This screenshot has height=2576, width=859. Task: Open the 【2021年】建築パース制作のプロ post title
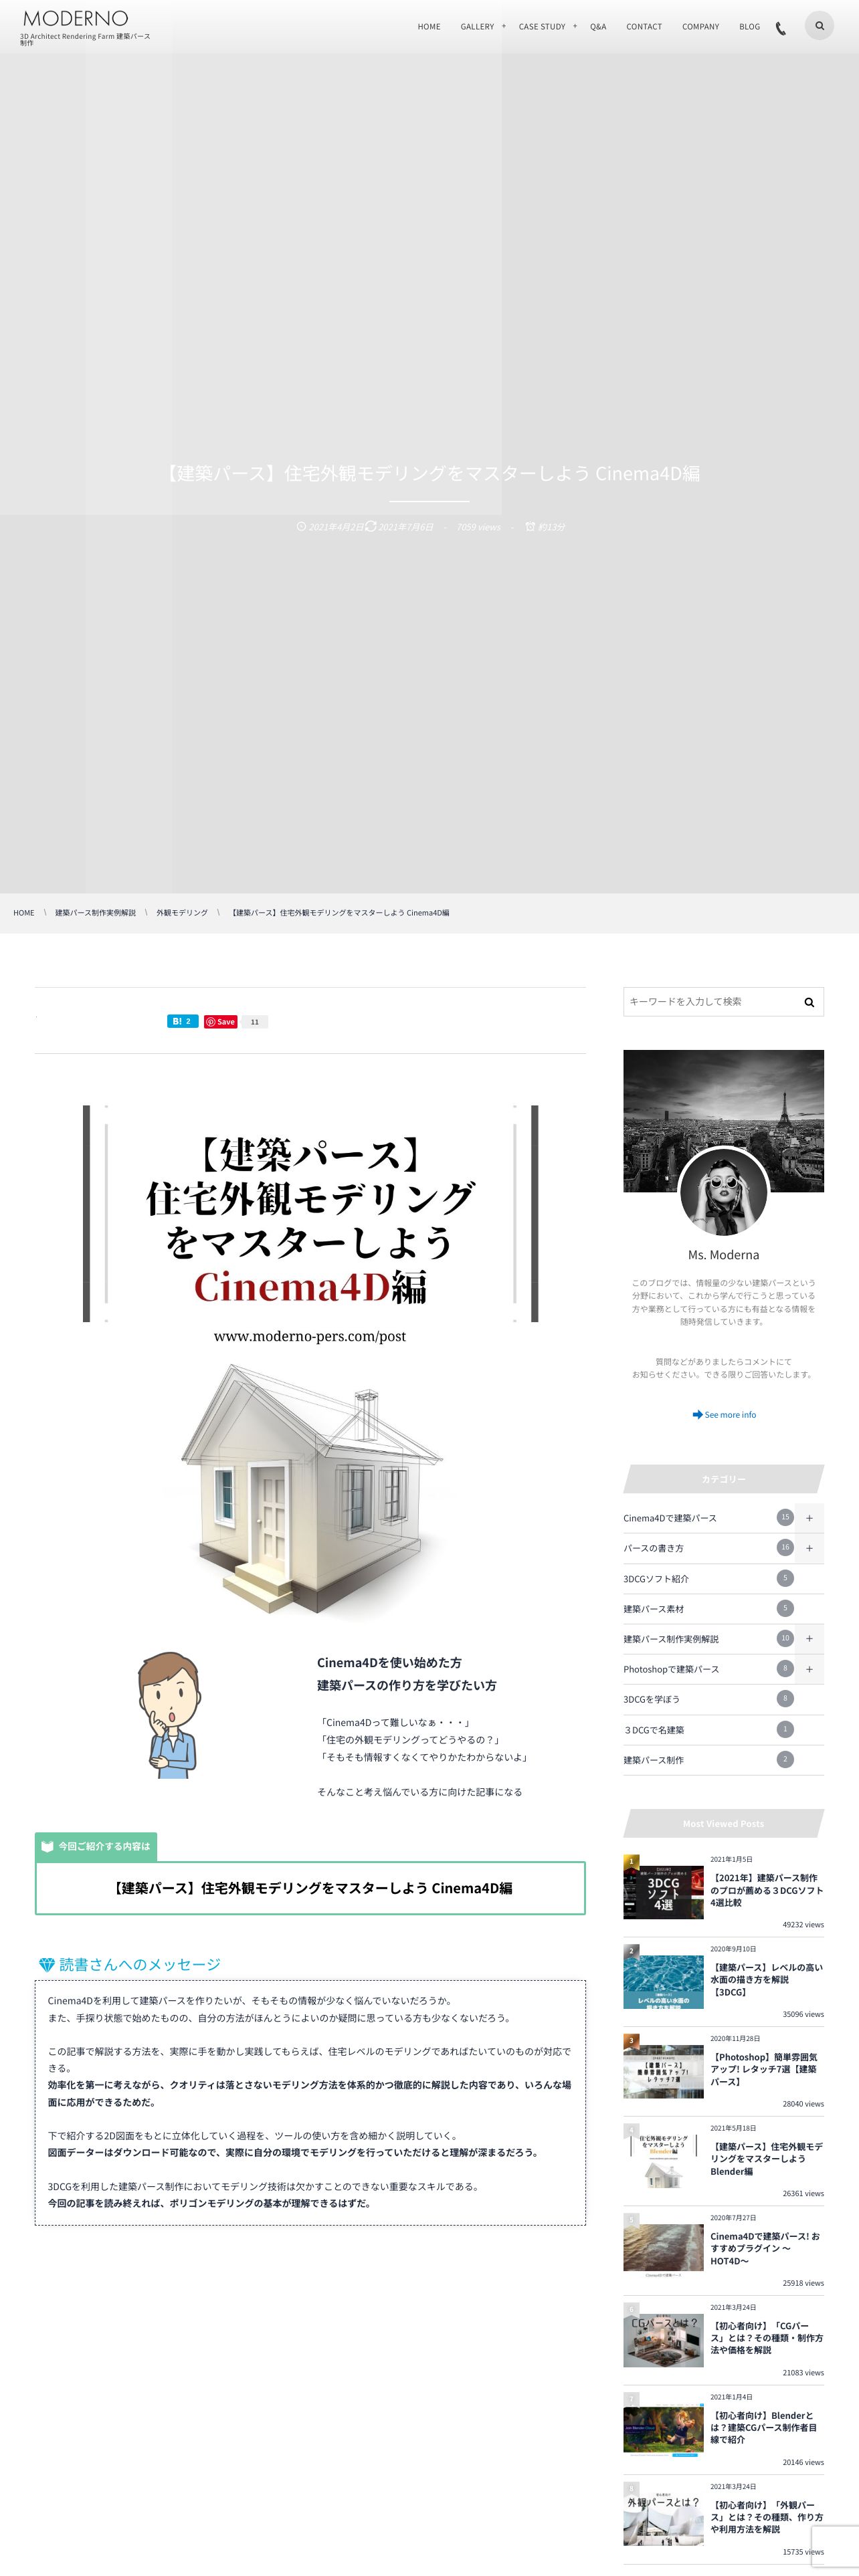pyautogui.click(x=767, y=1890)
